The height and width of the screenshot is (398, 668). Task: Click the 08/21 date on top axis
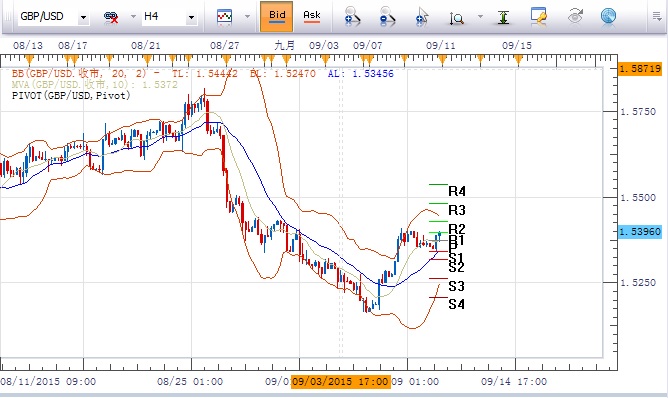click(146, 45)
